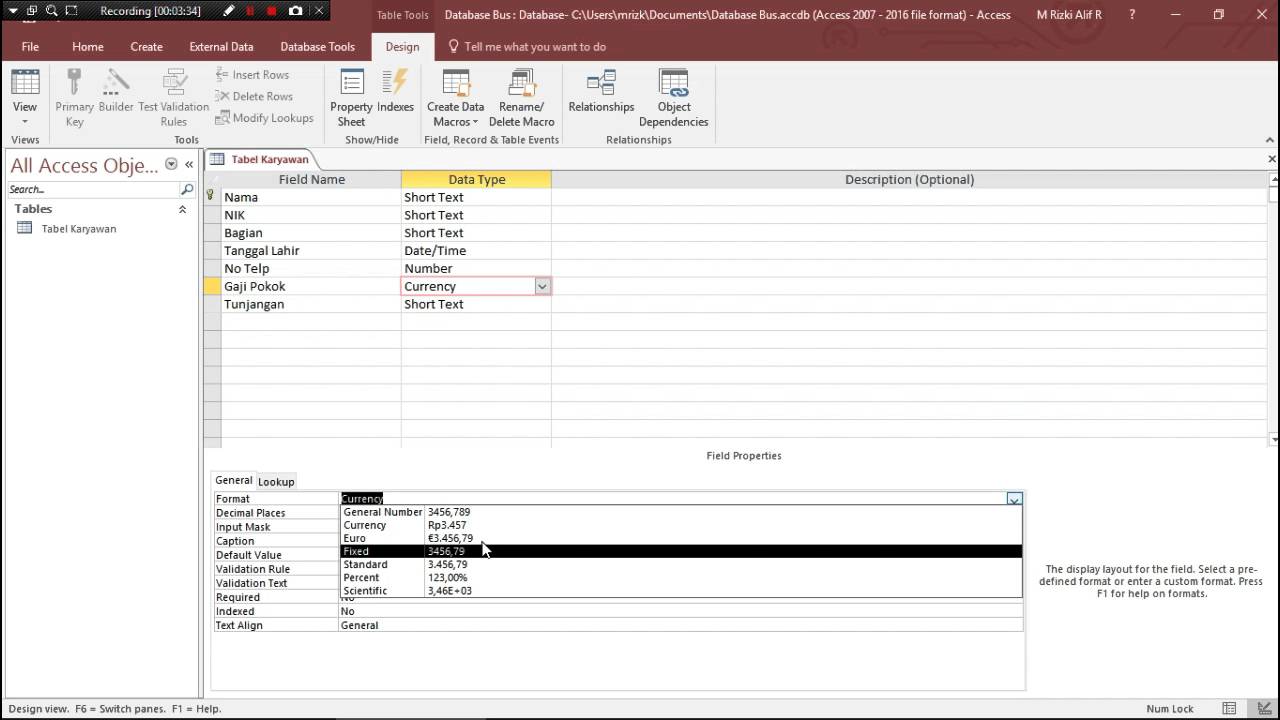Select the Bagian field name cell

click(x=311, y=233)
